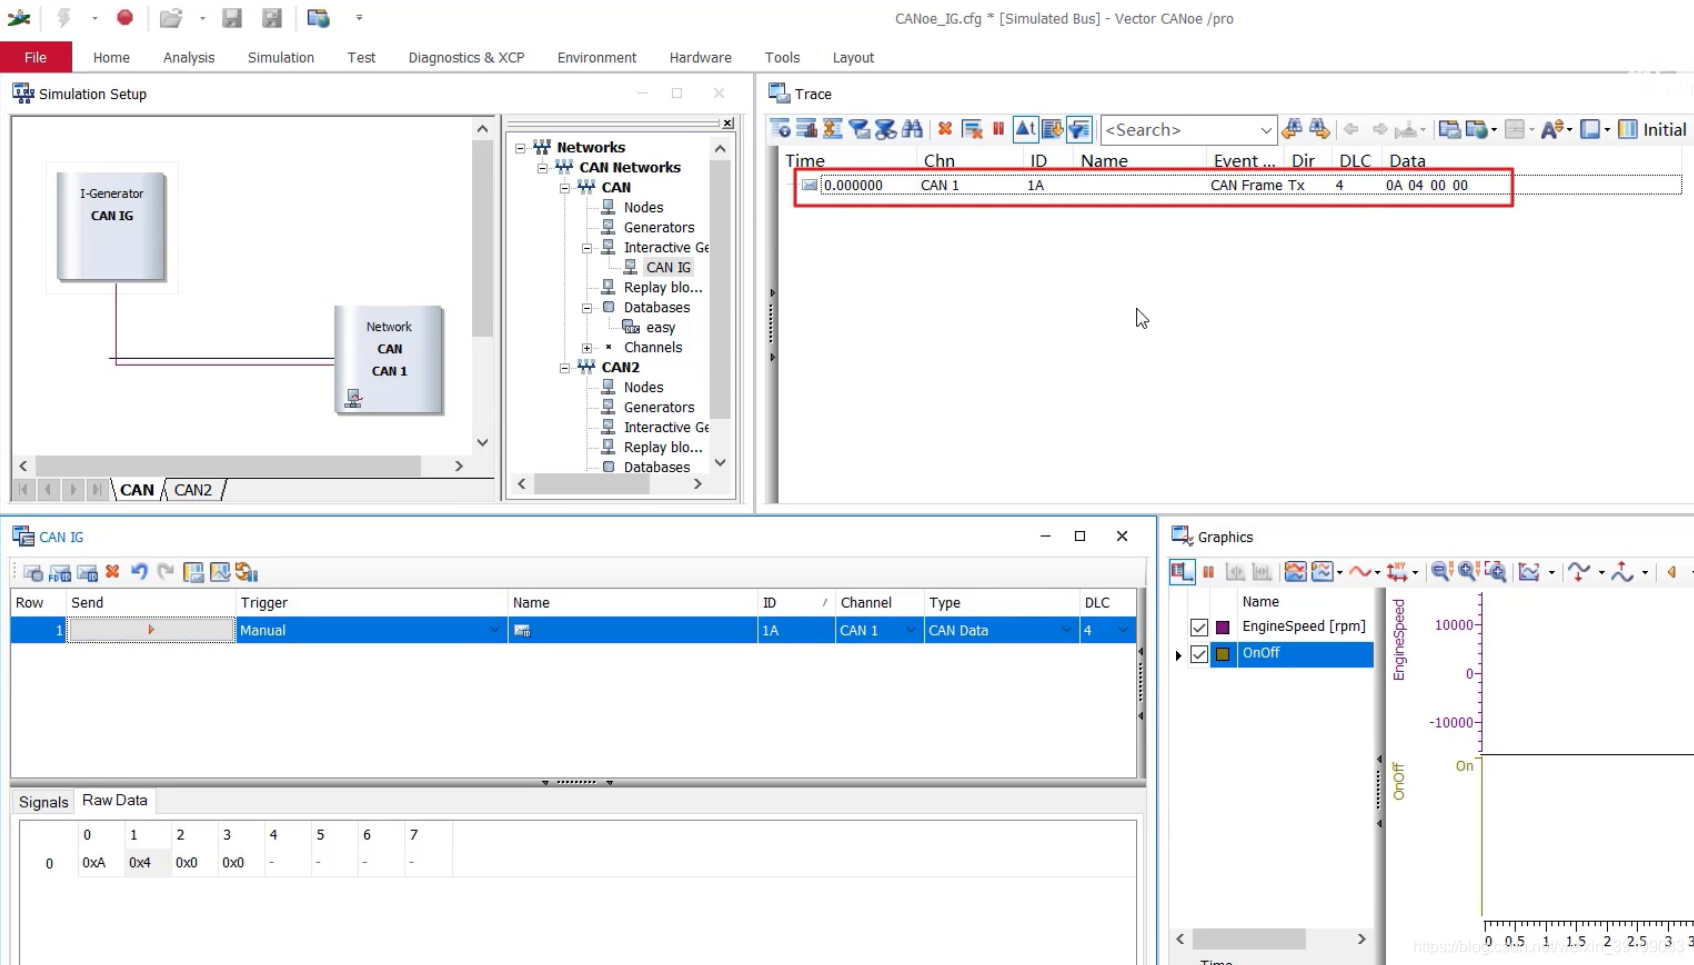1694x965 pixels.
Task: Open the Trace Search combo box dropdown
Action: (x=1265, y=130)
